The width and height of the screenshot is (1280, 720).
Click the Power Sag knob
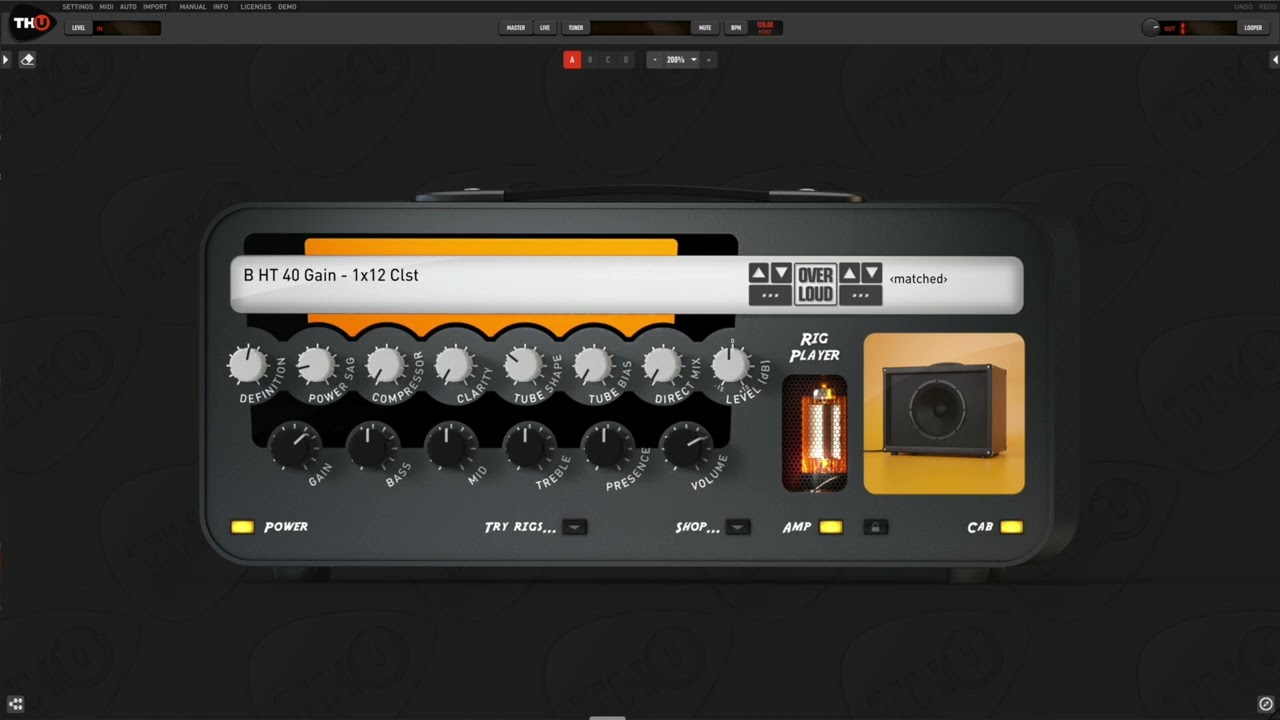(x=316, y=366)
